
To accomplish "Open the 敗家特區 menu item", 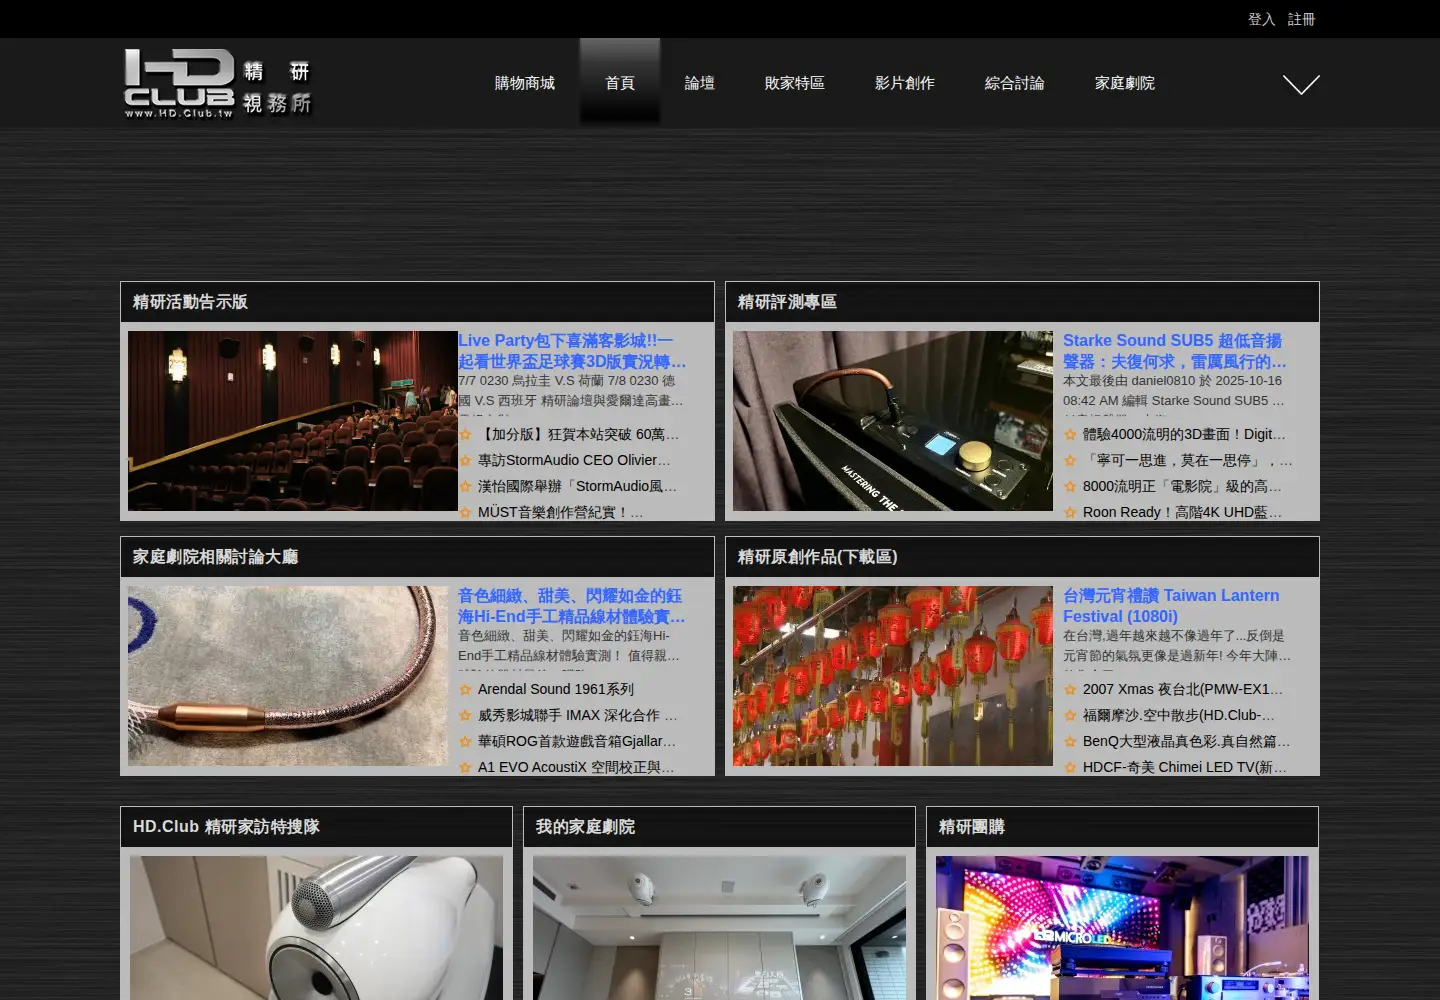I will [795, 83].
